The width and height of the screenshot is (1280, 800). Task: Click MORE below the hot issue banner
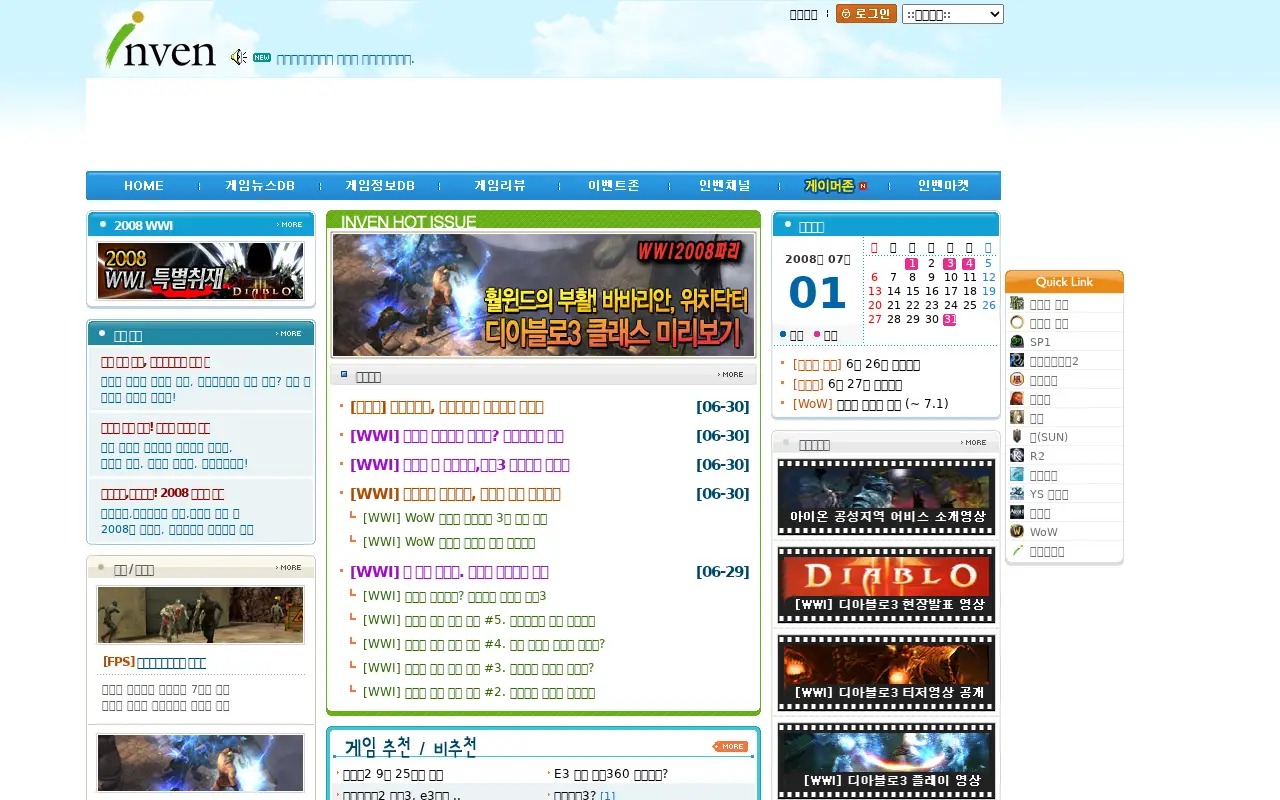pos(731,375)
